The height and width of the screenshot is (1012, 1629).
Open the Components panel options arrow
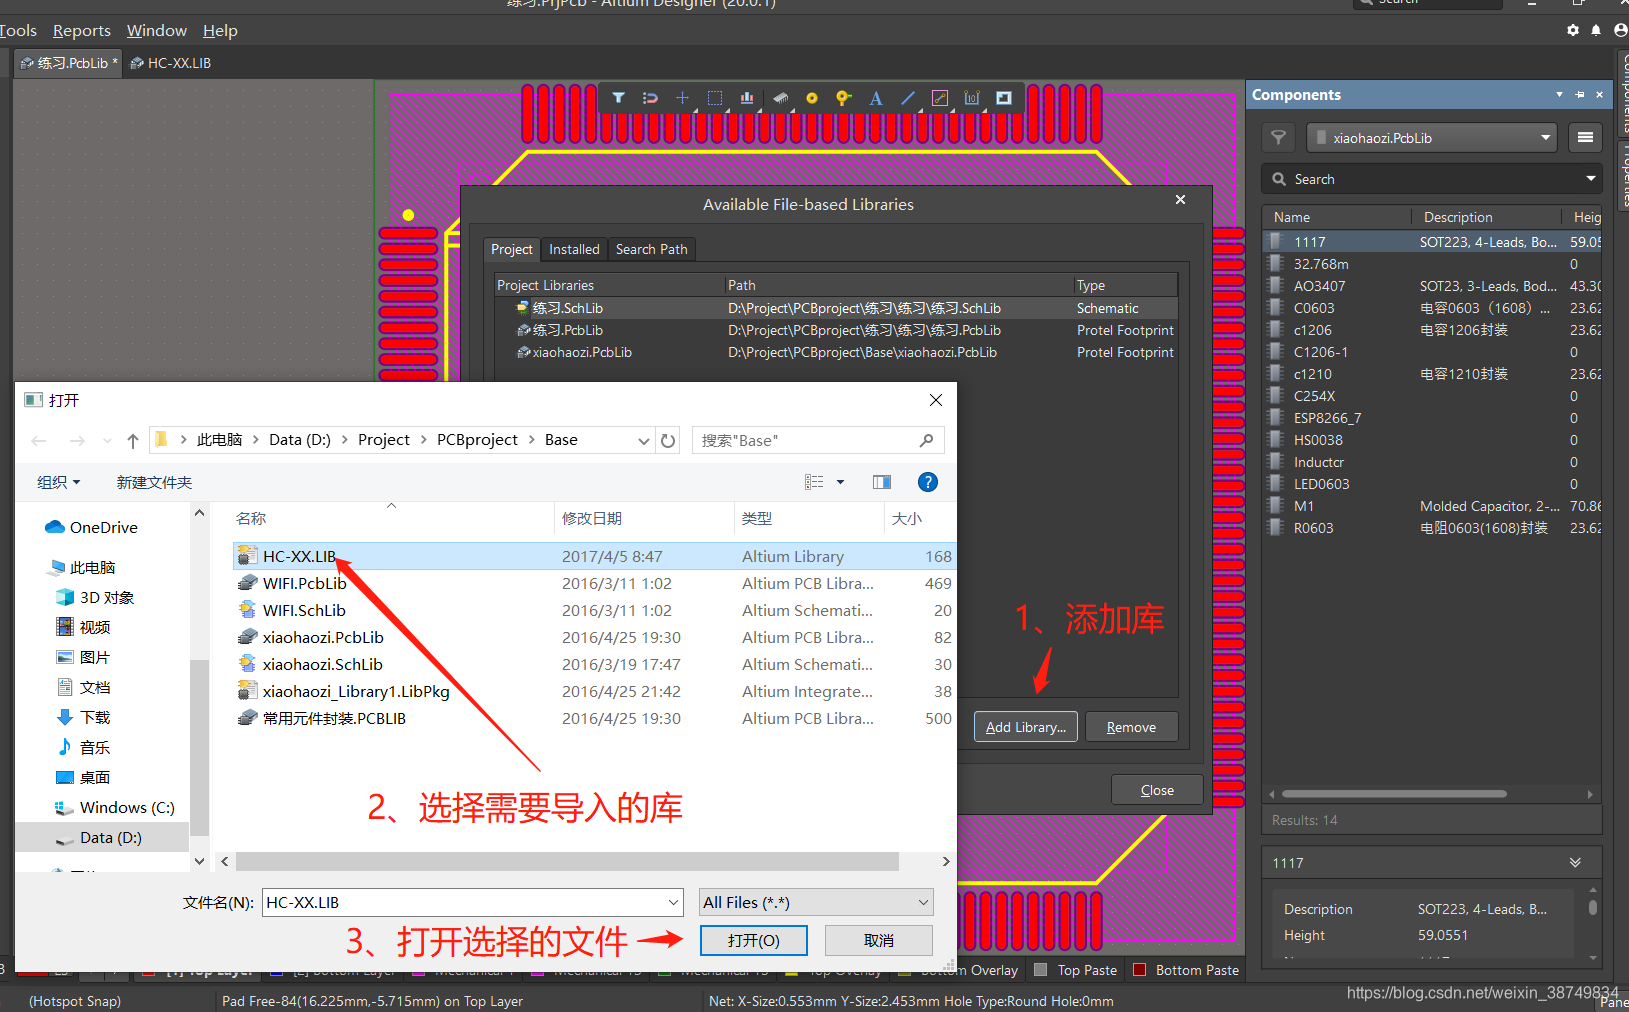coord(1559,95)
